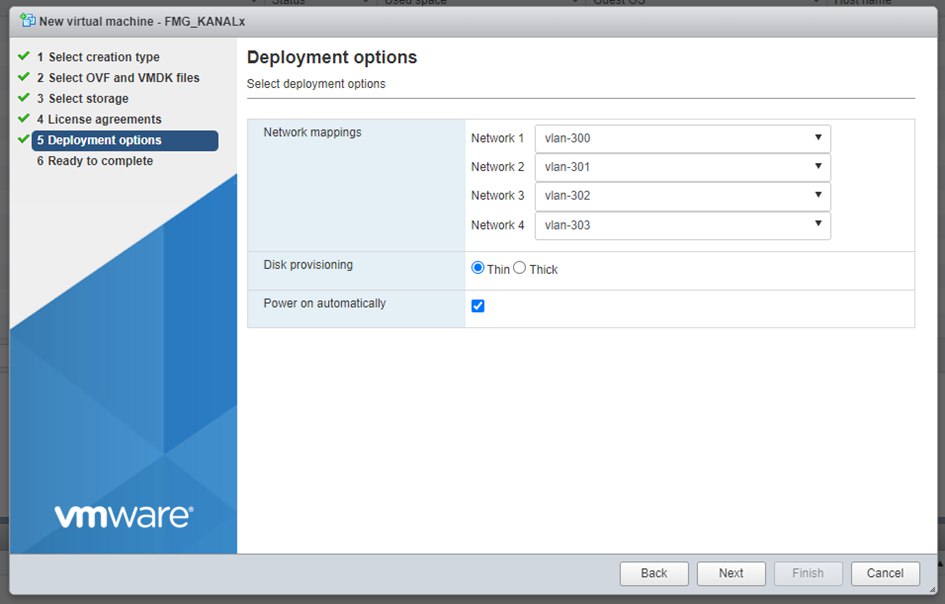945x604 pixels.
Task: Click green checkmark beside License agreements
Action: (24, 119)
